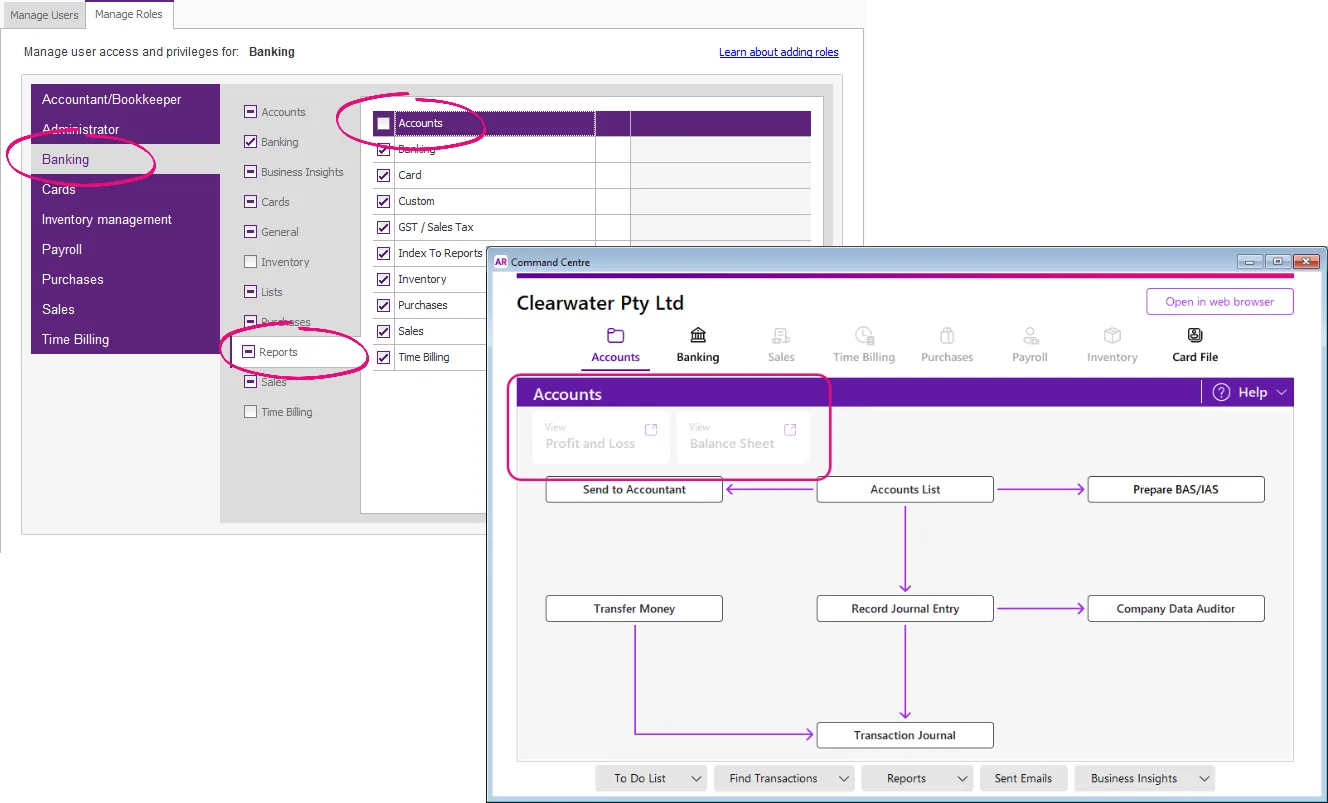Image resolution: width=1328 pixels, height=803 pixels.
Task: Toggle the Business Insights privilege checkbox
Action: click(x=250, y=172)
